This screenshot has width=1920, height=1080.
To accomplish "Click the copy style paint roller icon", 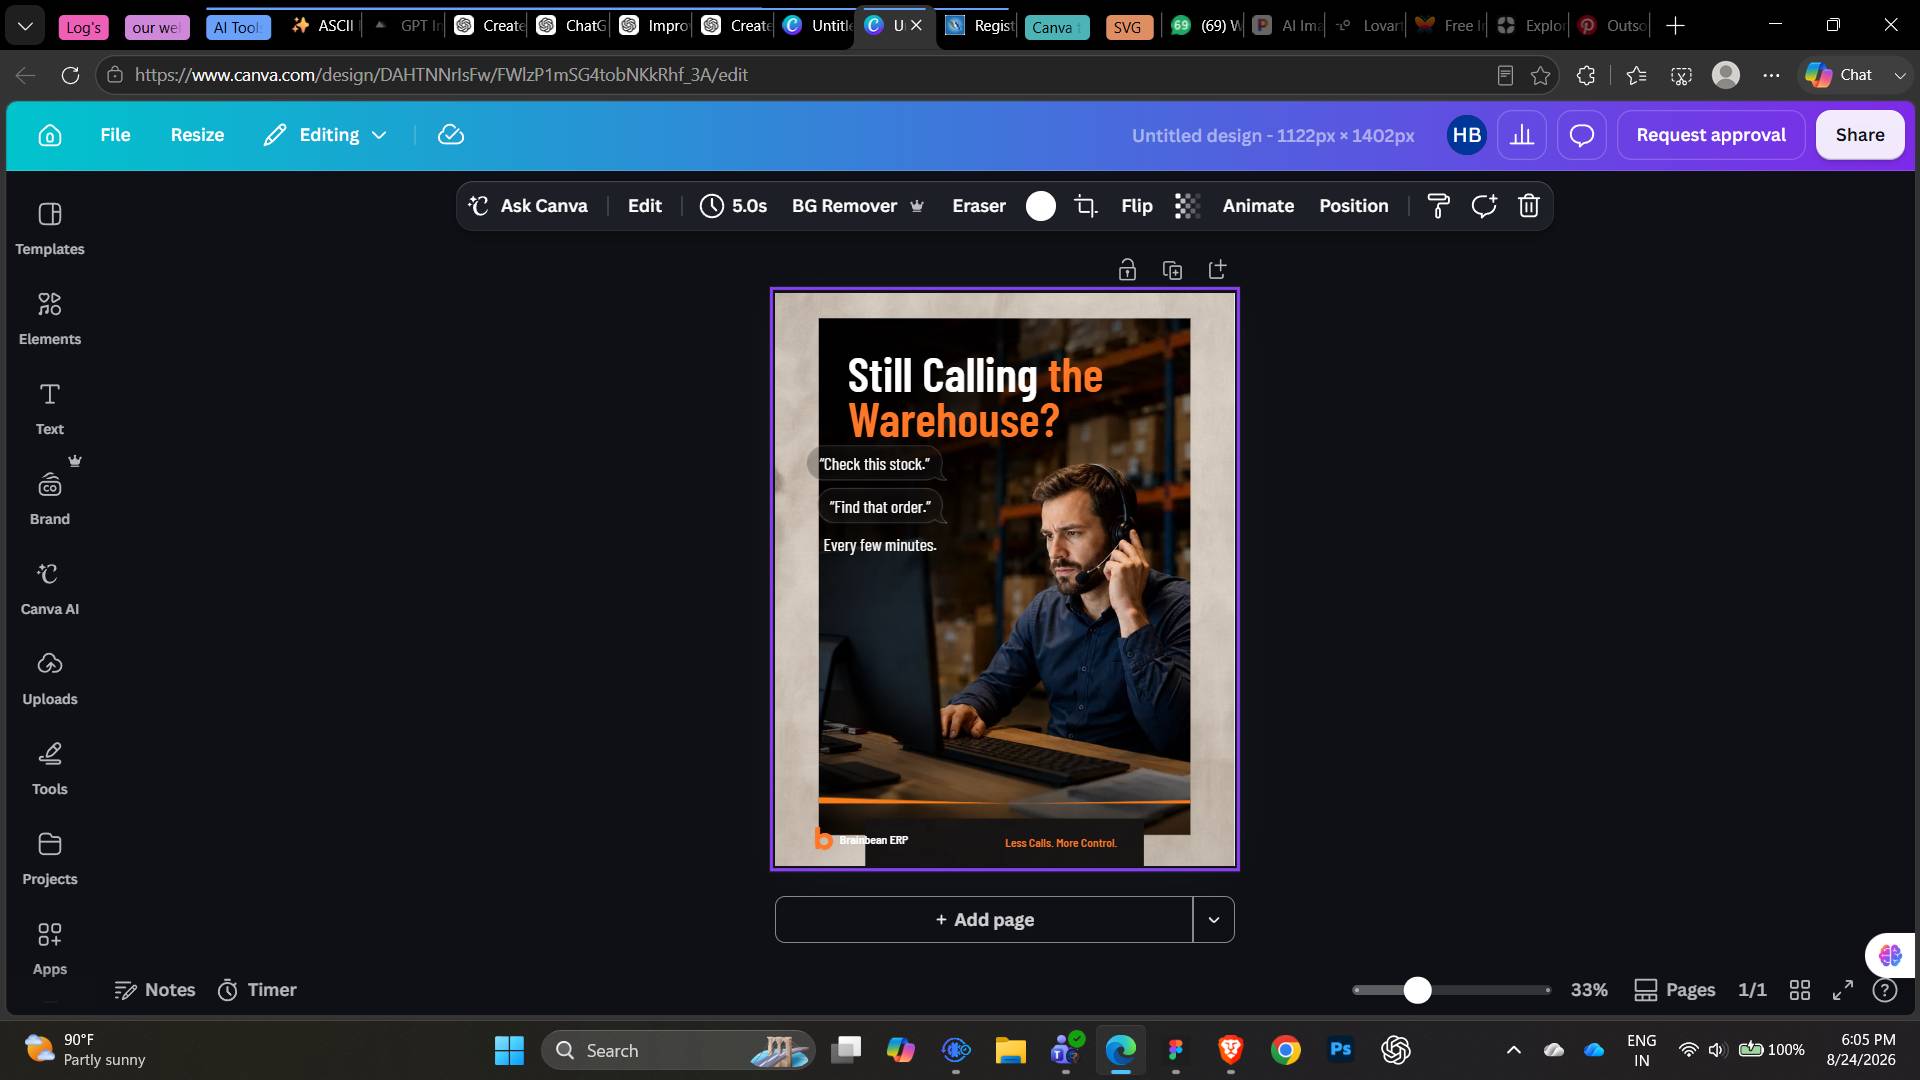I will click(1438, 206).
